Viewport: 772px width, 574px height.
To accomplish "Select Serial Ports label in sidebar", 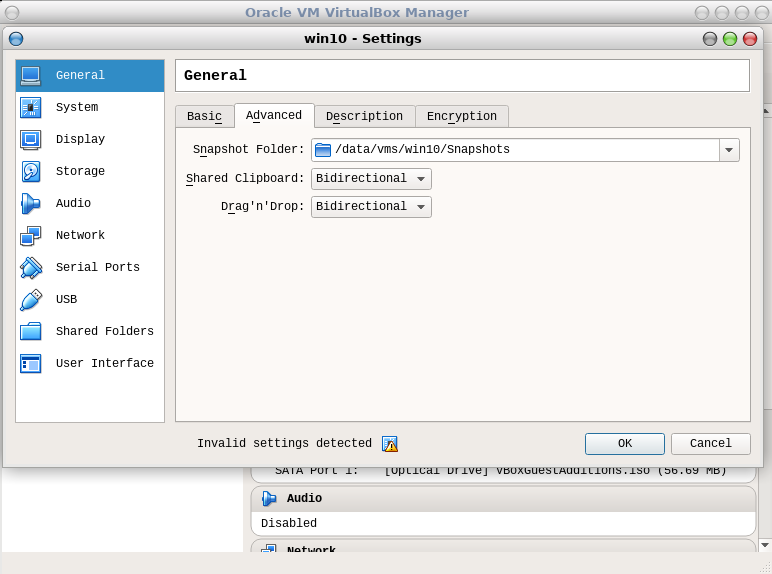I will tap(98, 267).
